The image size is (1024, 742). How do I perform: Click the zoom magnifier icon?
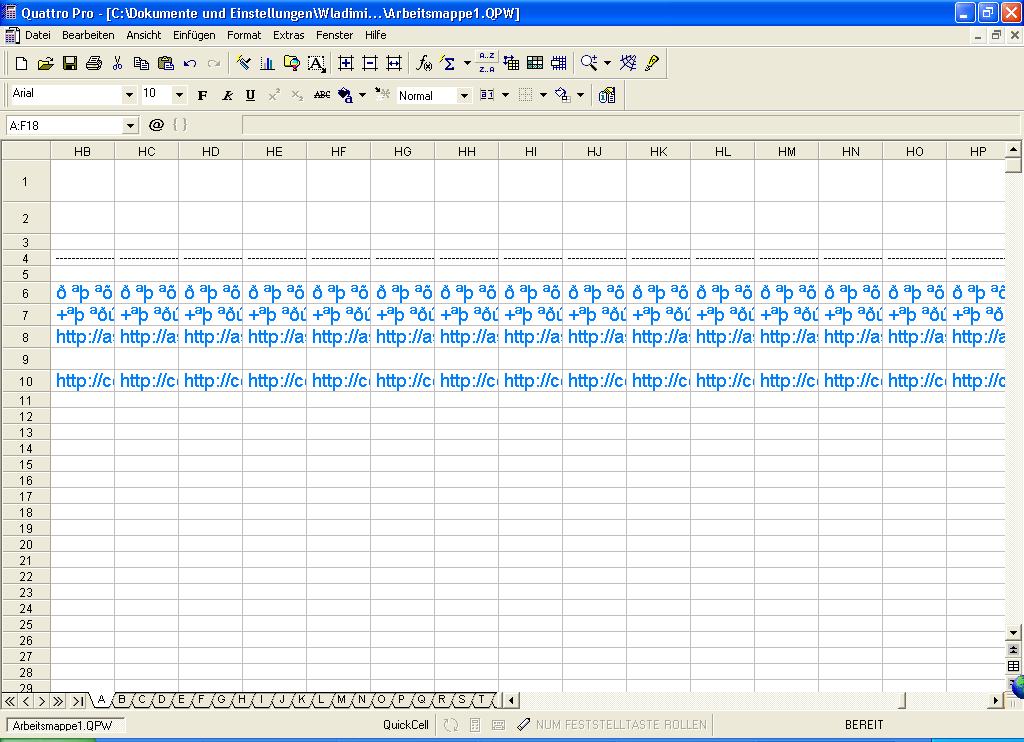click(589, 63)
